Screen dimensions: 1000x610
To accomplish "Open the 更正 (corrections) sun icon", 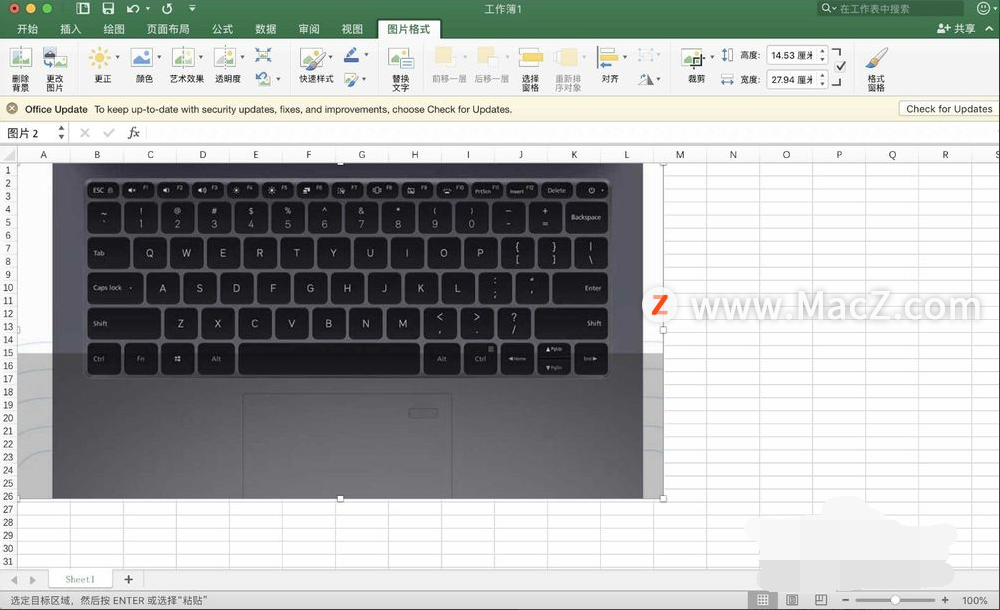I will [x=99, y=58].
